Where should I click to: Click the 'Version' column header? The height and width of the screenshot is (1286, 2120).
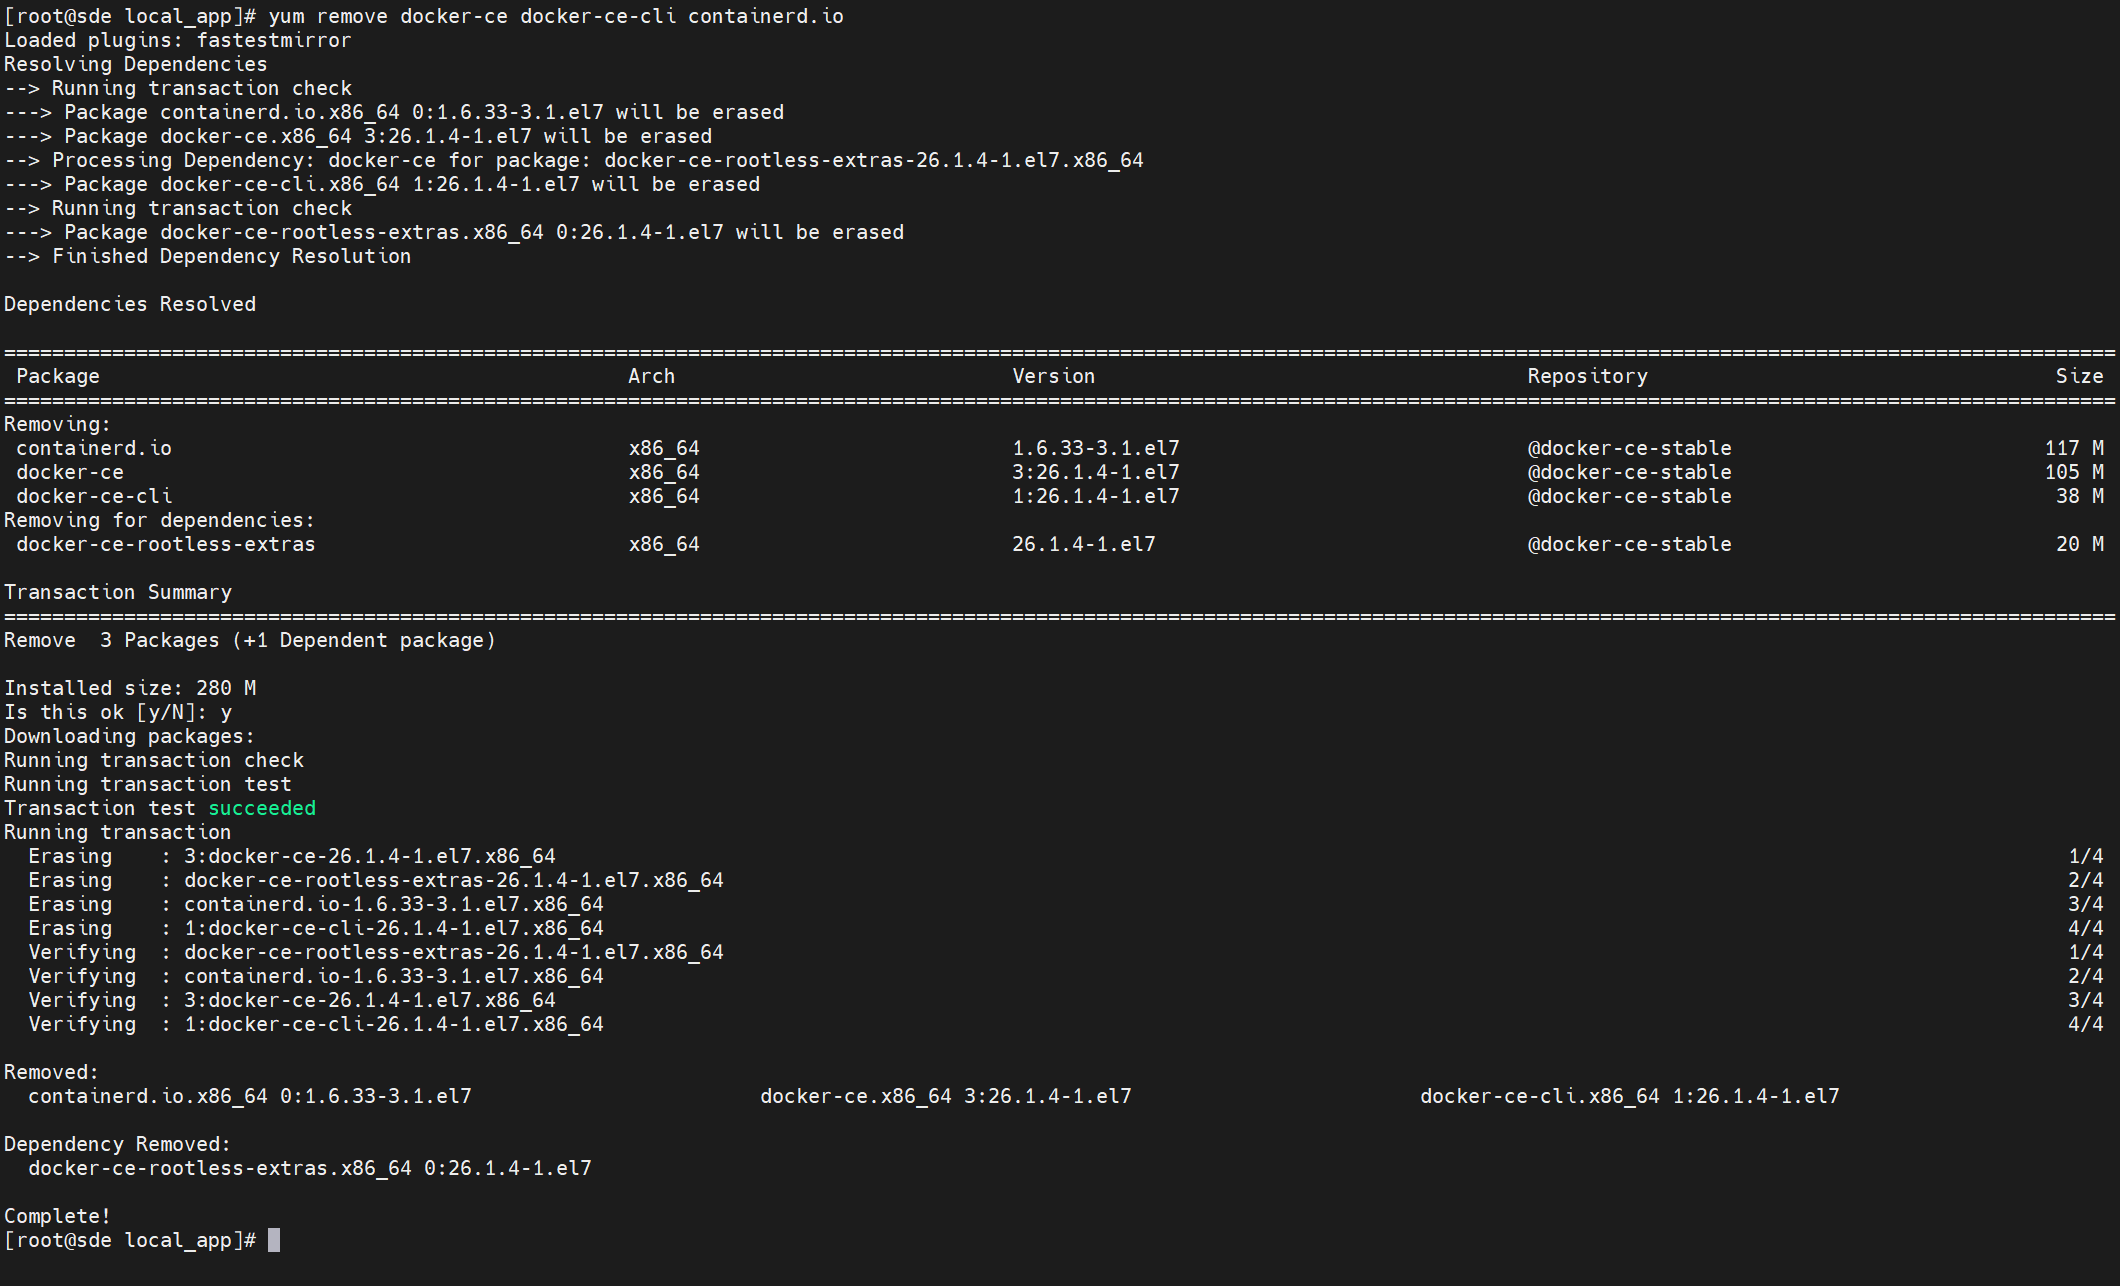1053,376
